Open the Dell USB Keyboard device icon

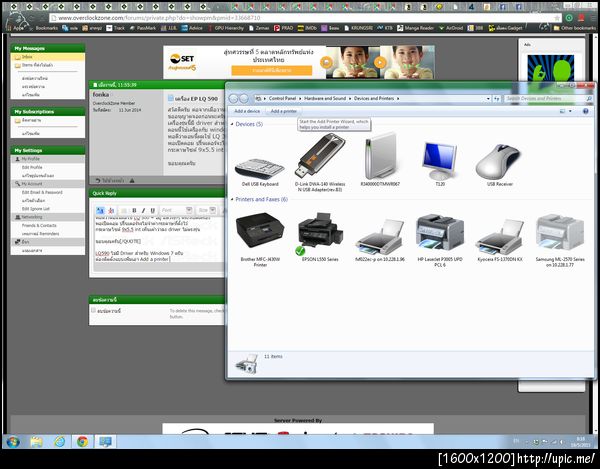tap(260, 168)
